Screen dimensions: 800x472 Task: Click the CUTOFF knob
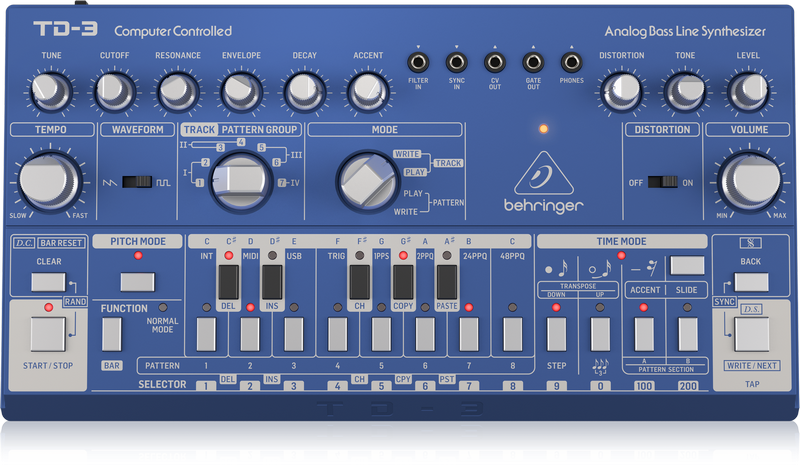pyautogui.click(x=113, y=92)
